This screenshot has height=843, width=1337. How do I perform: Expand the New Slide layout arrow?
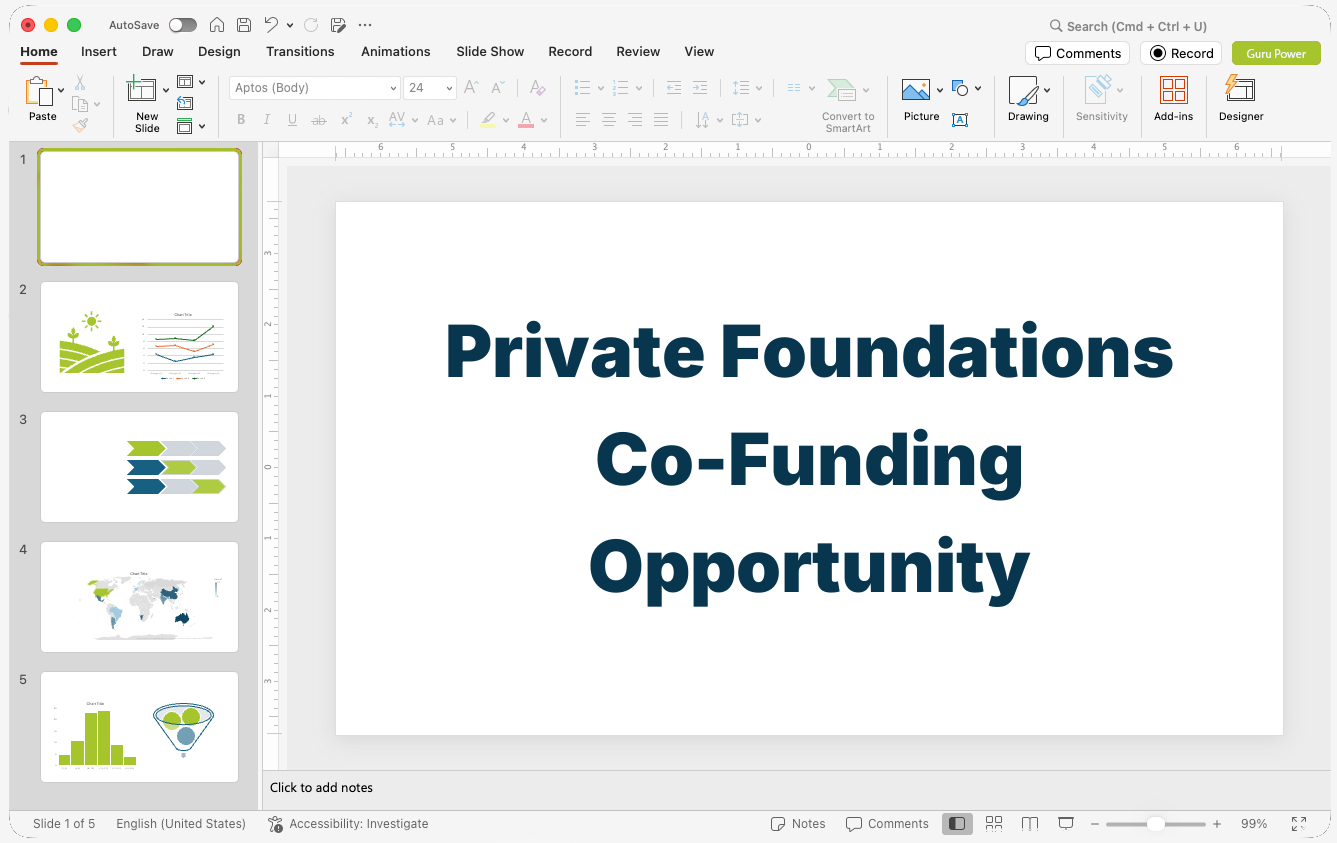pos(166,90)
